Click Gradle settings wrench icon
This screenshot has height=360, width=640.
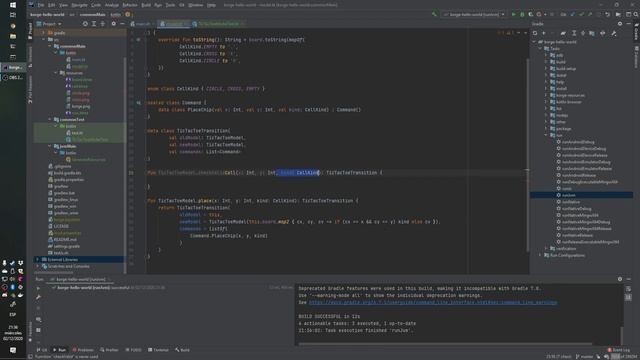click(614, 33)
